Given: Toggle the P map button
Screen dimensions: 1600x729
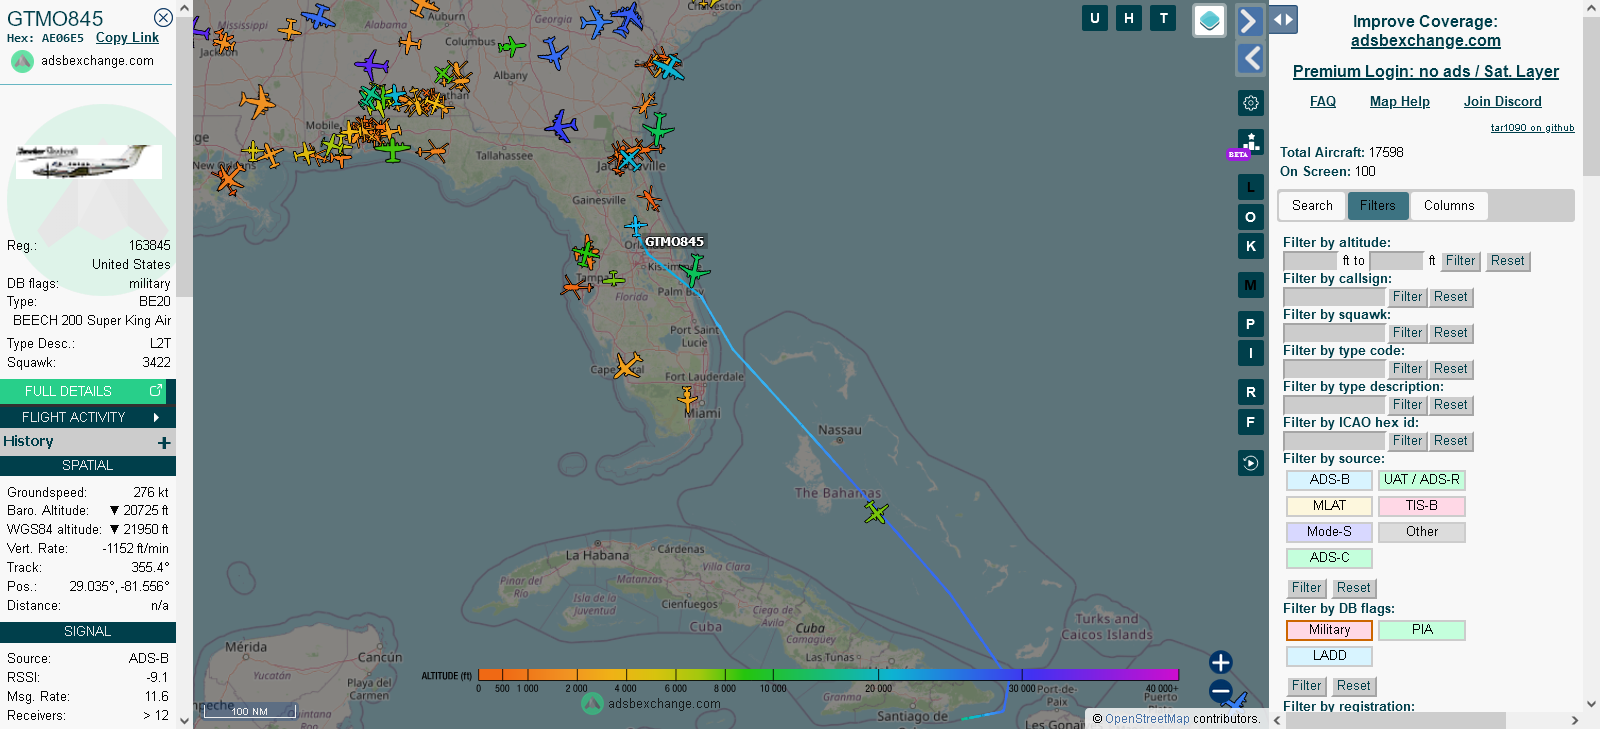Looking at the screenshot, I should tap(1251, 324).
